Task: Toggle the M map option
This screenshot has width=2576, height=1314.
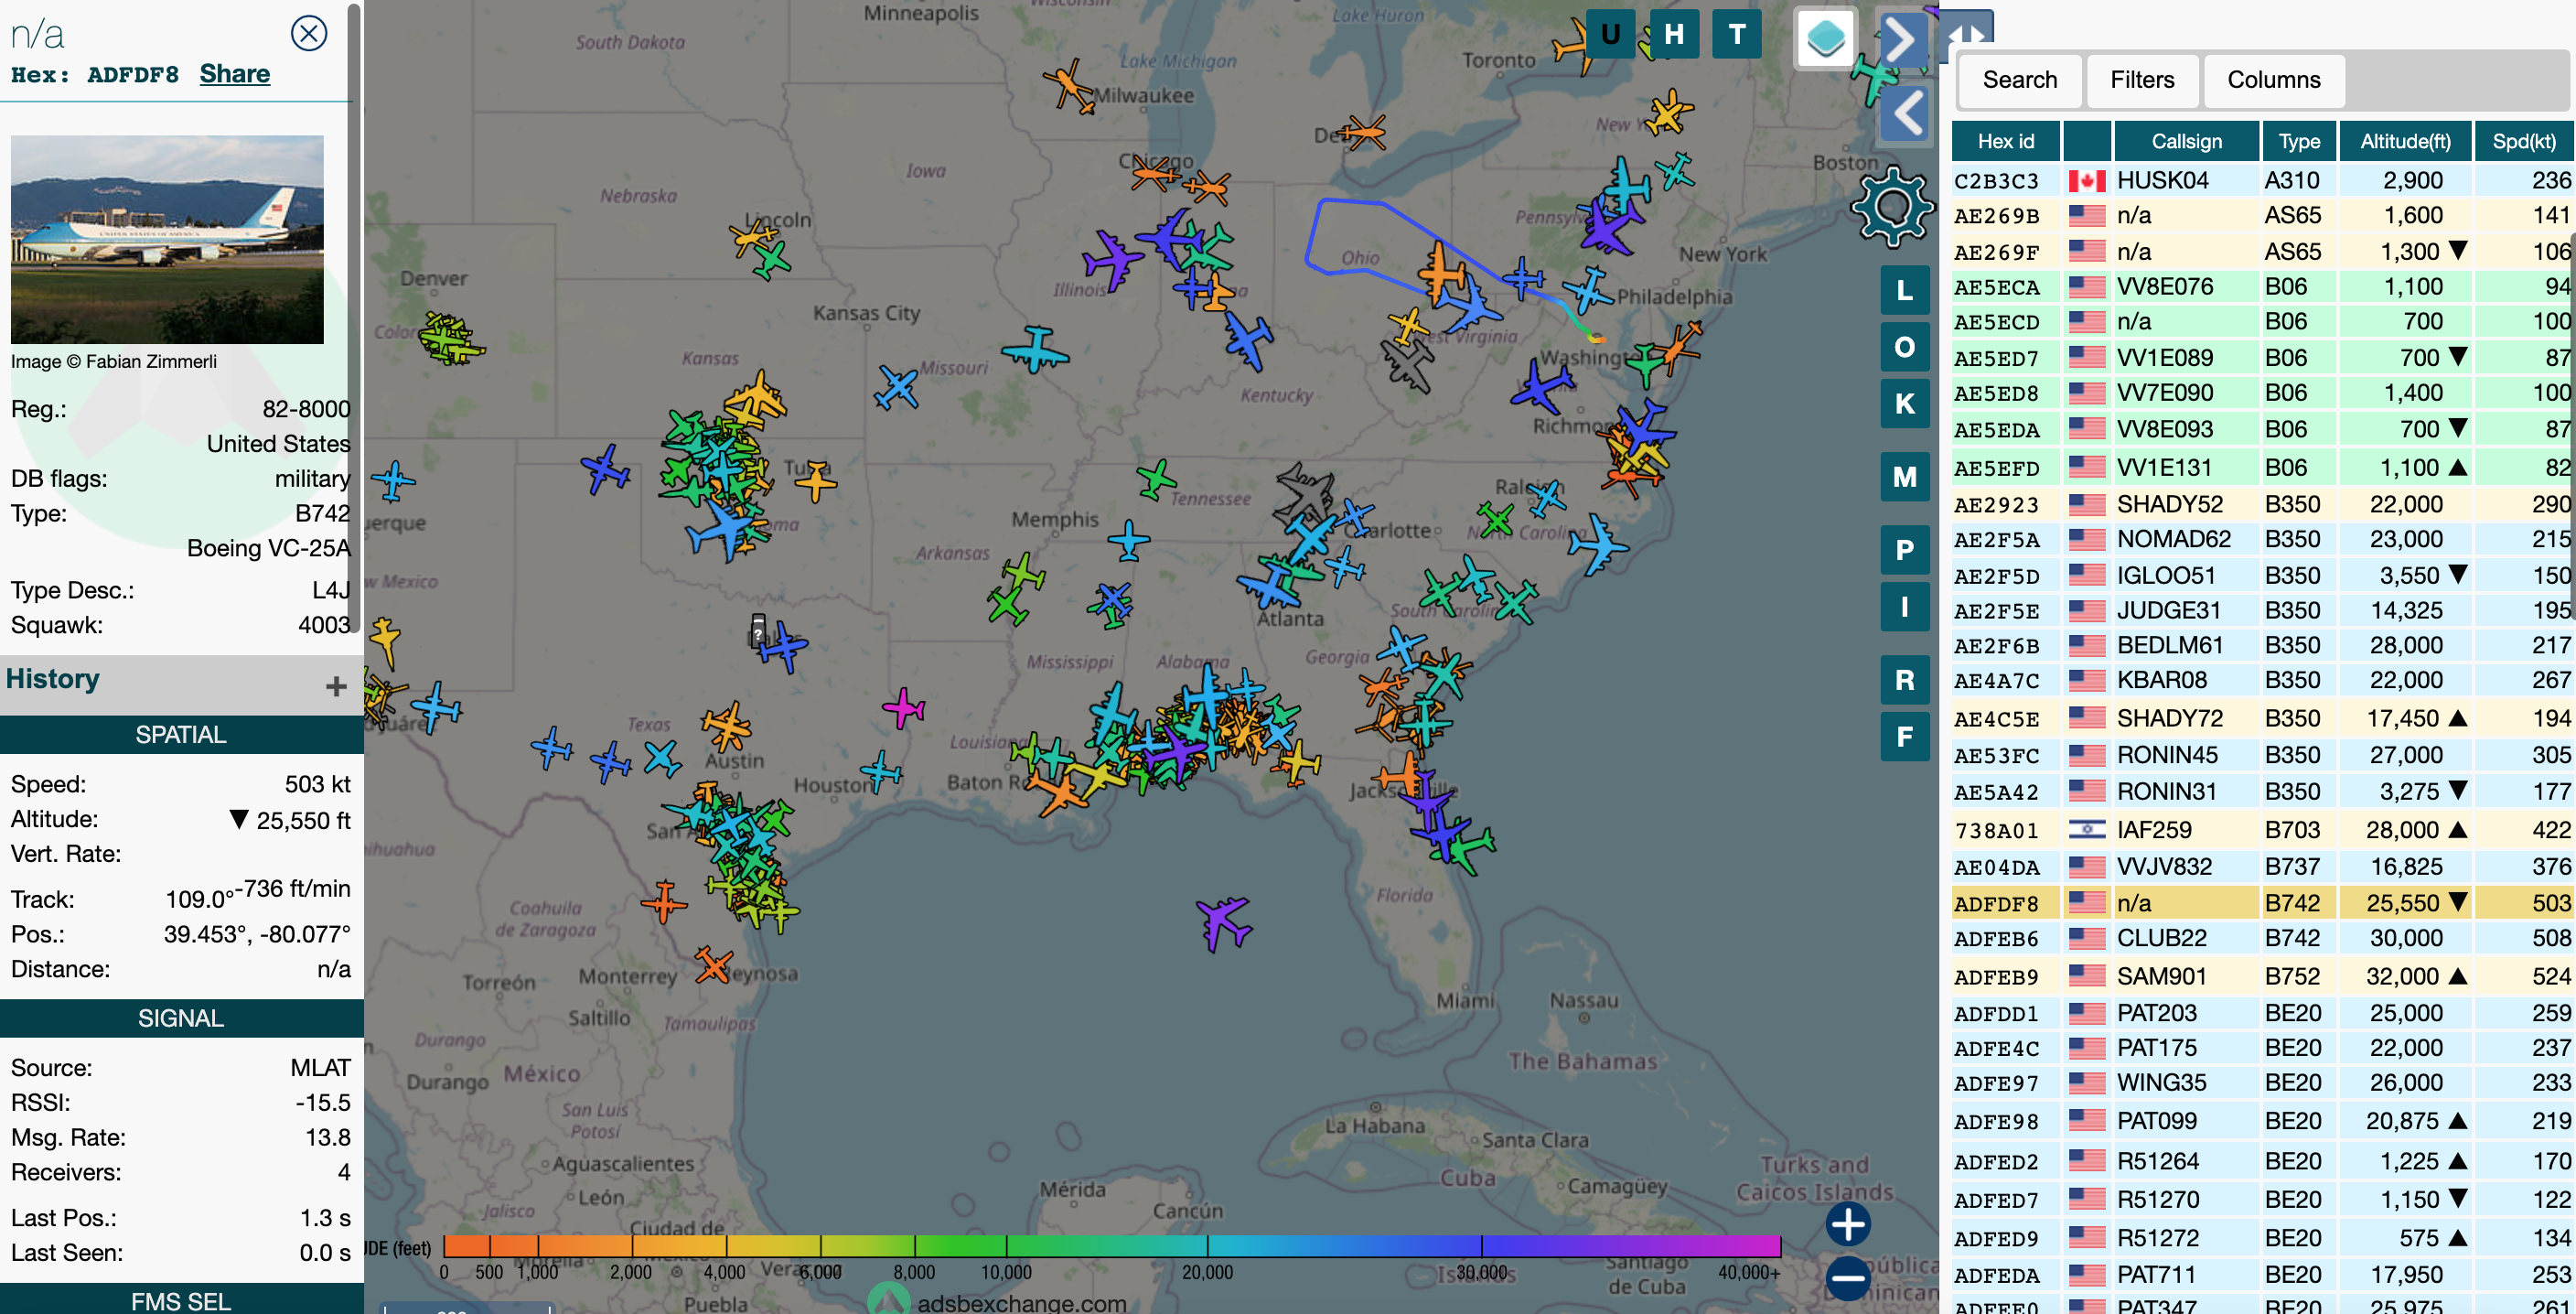Action: click(1905, 477)
